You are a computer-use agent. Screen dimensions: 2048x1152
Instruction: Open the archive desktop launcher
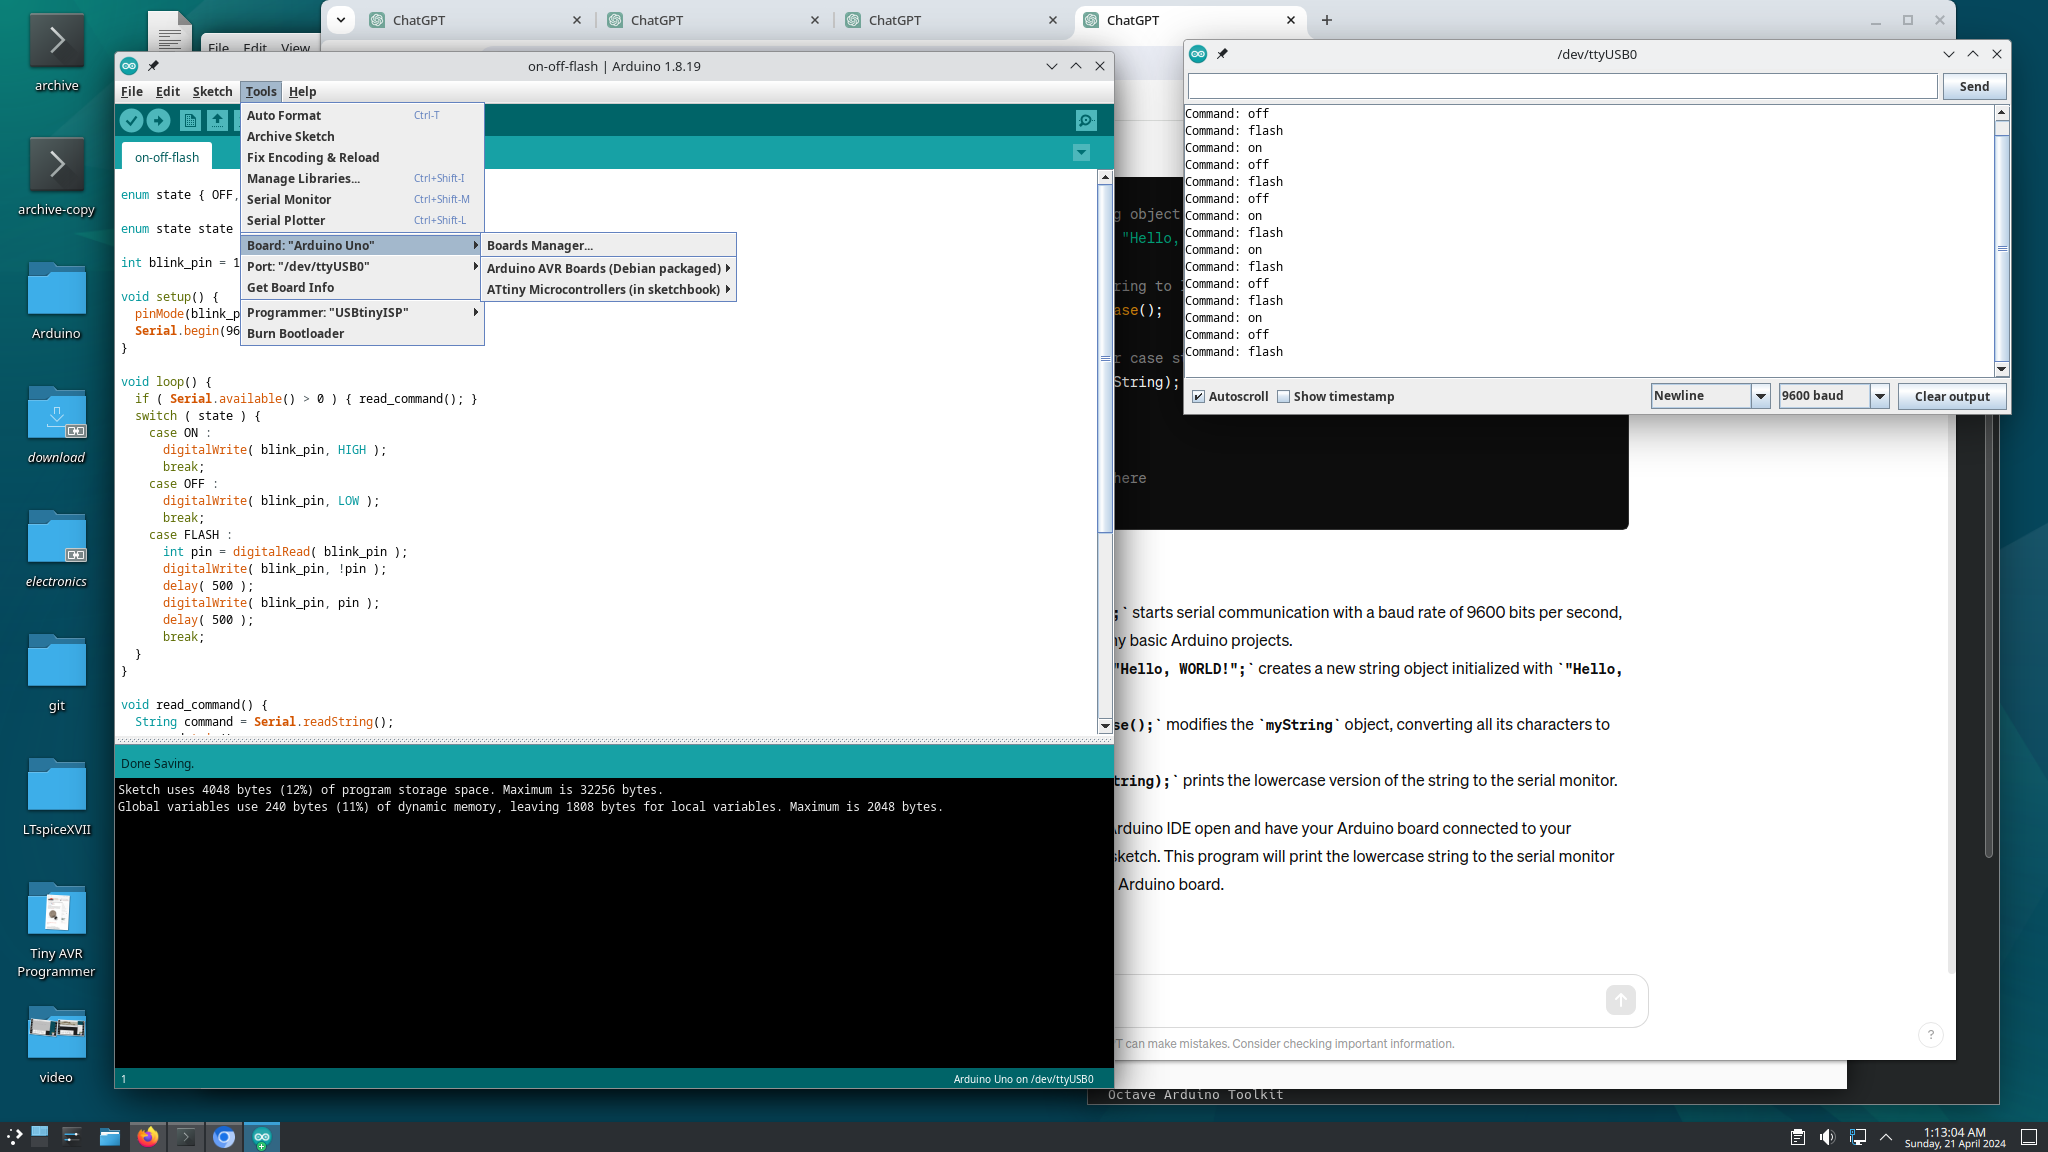[x=57, y=52]
